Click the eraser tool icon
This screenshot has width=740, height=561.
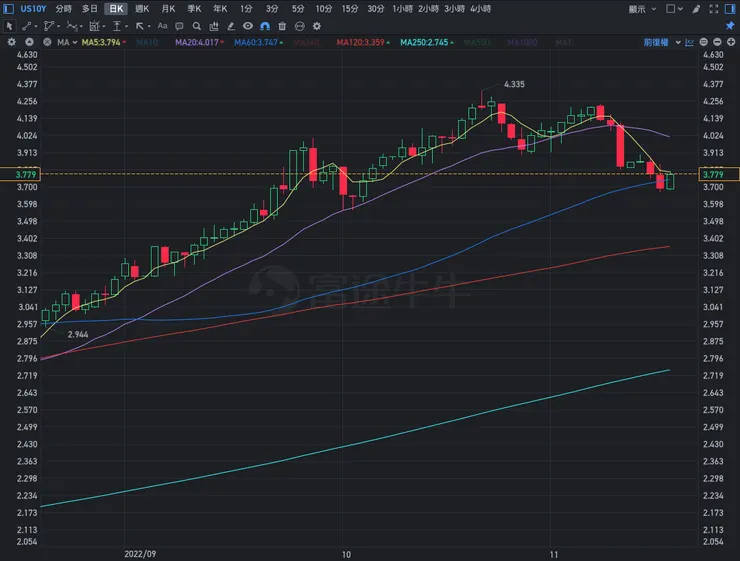(x=231, y=26)
